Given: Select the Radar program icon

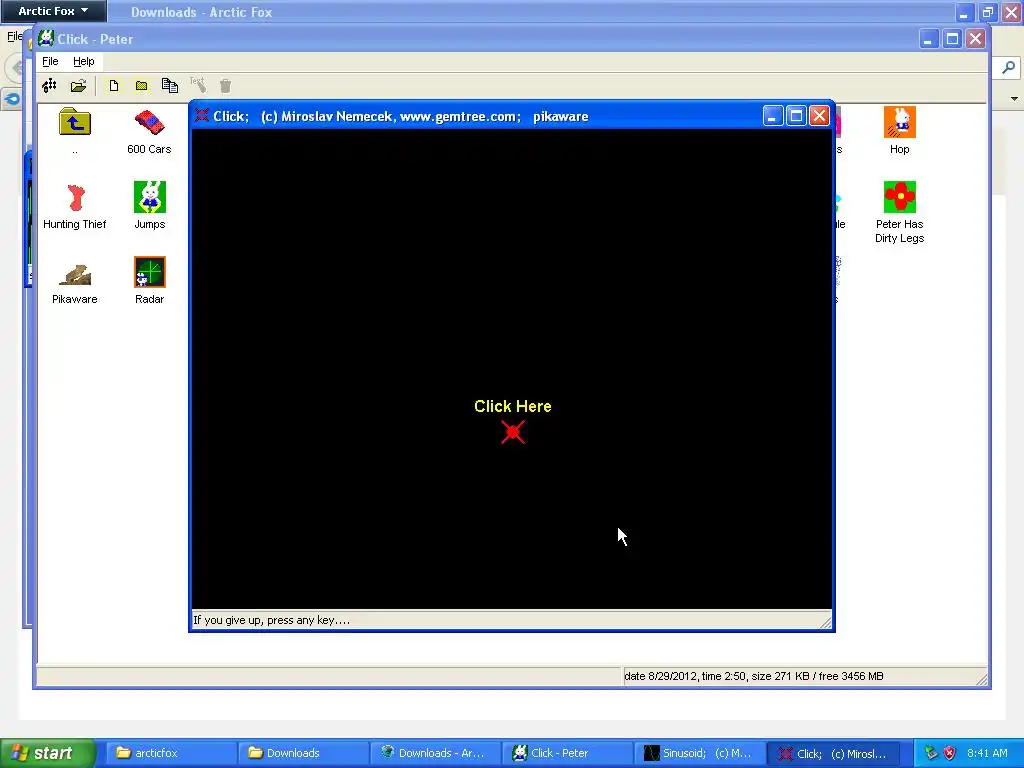Looking at the screenshot, I should (x=150, y=281).
